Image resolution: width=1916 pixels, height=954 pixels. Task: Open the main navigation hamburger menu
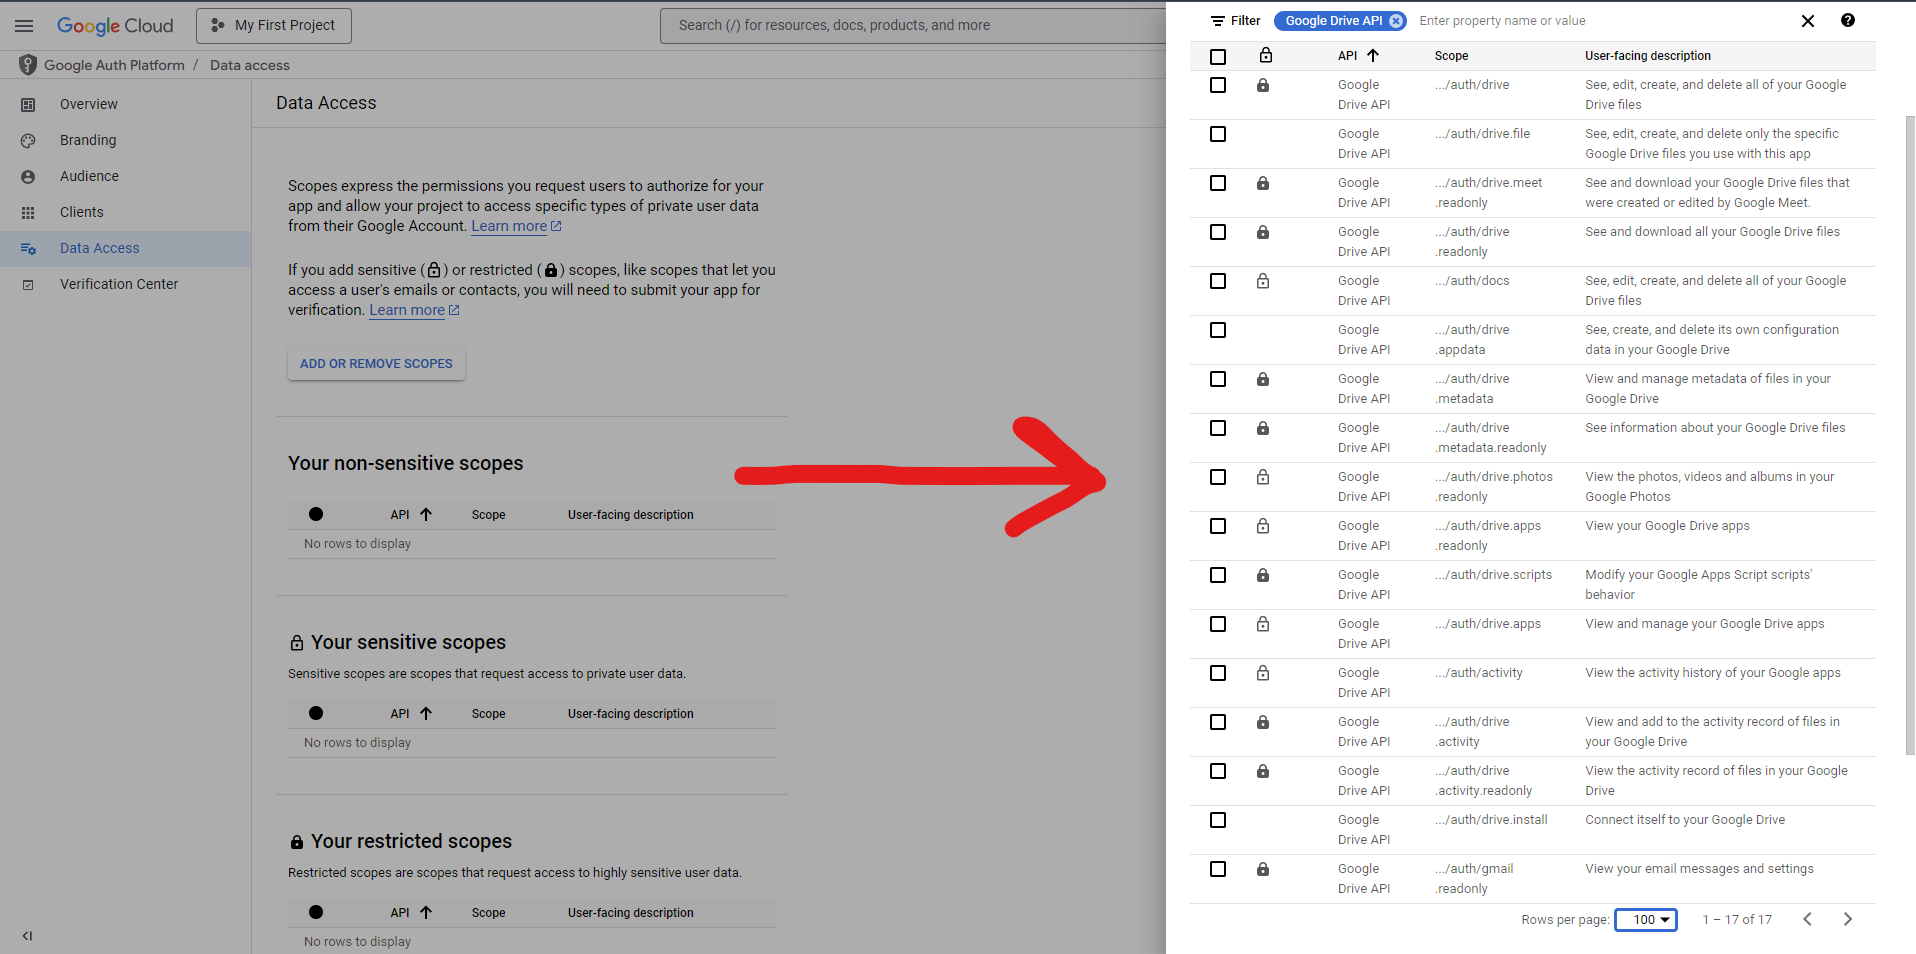pyautogui.click(x=24, y=26)
